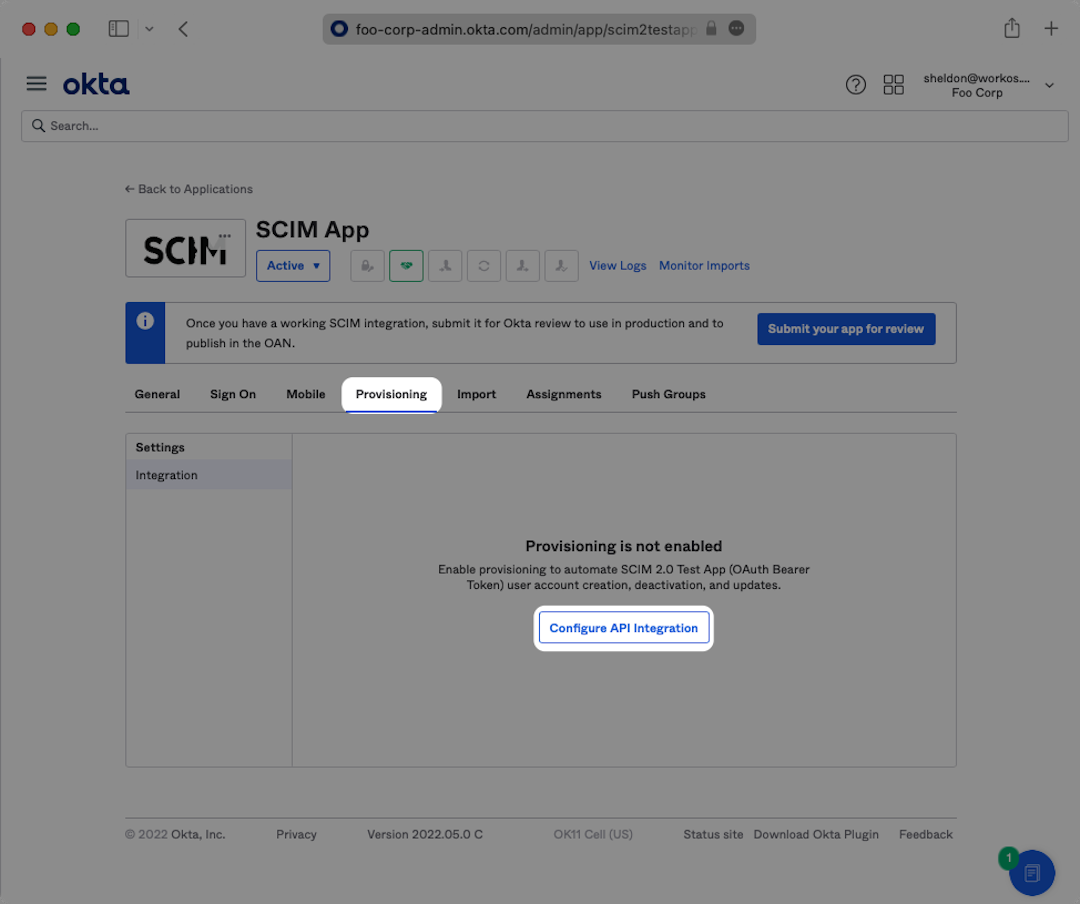This screenshot has height=904, width=1080.
Task: Open the Sign On tab
Action: (233, 394)
